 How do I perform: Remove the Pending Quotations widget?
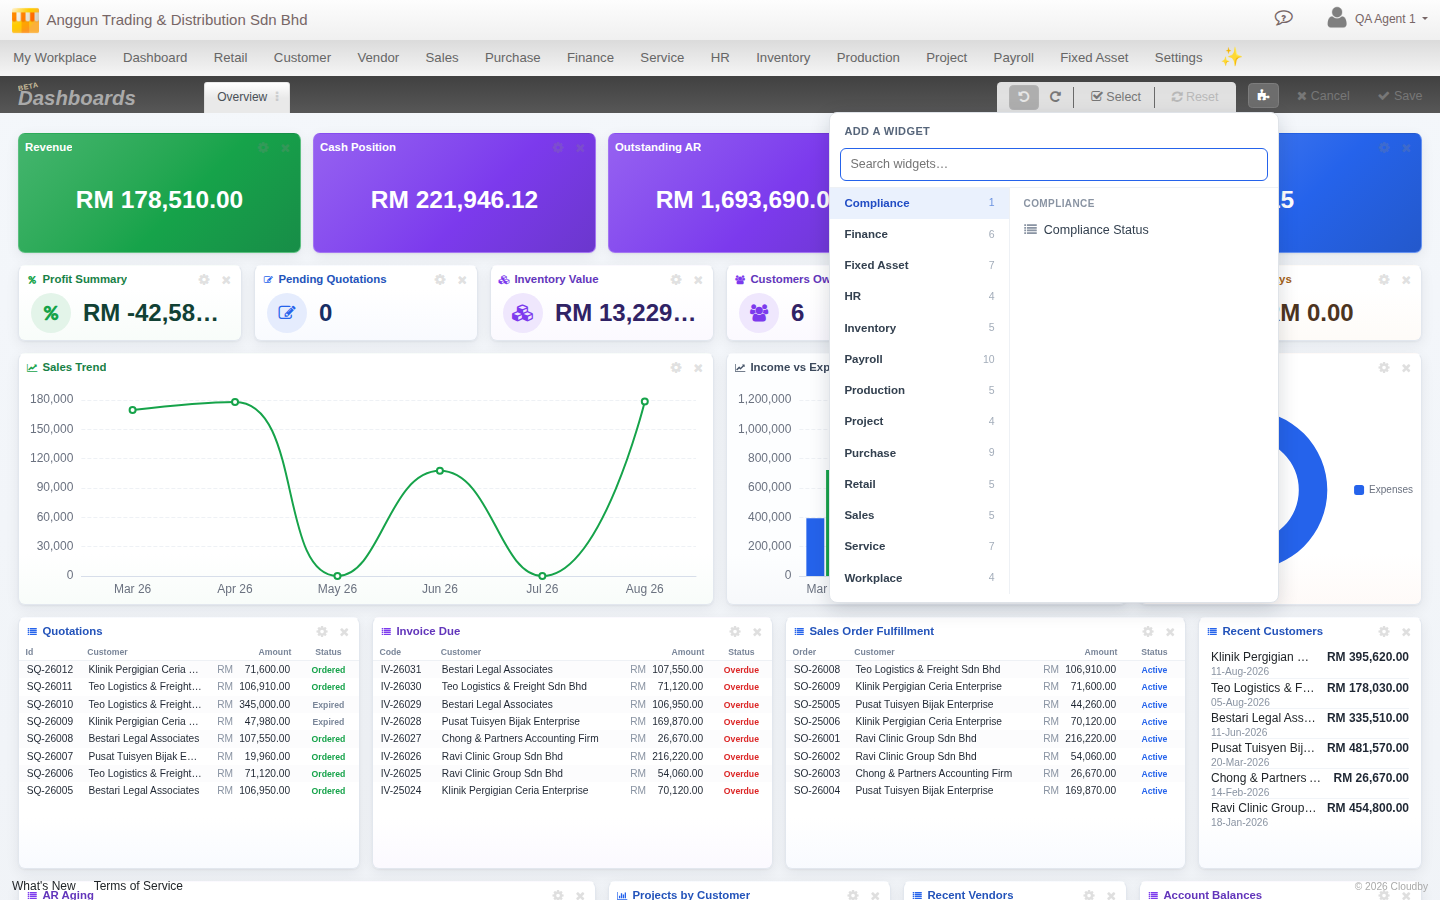pyautogui.click(x=462, y=280)
